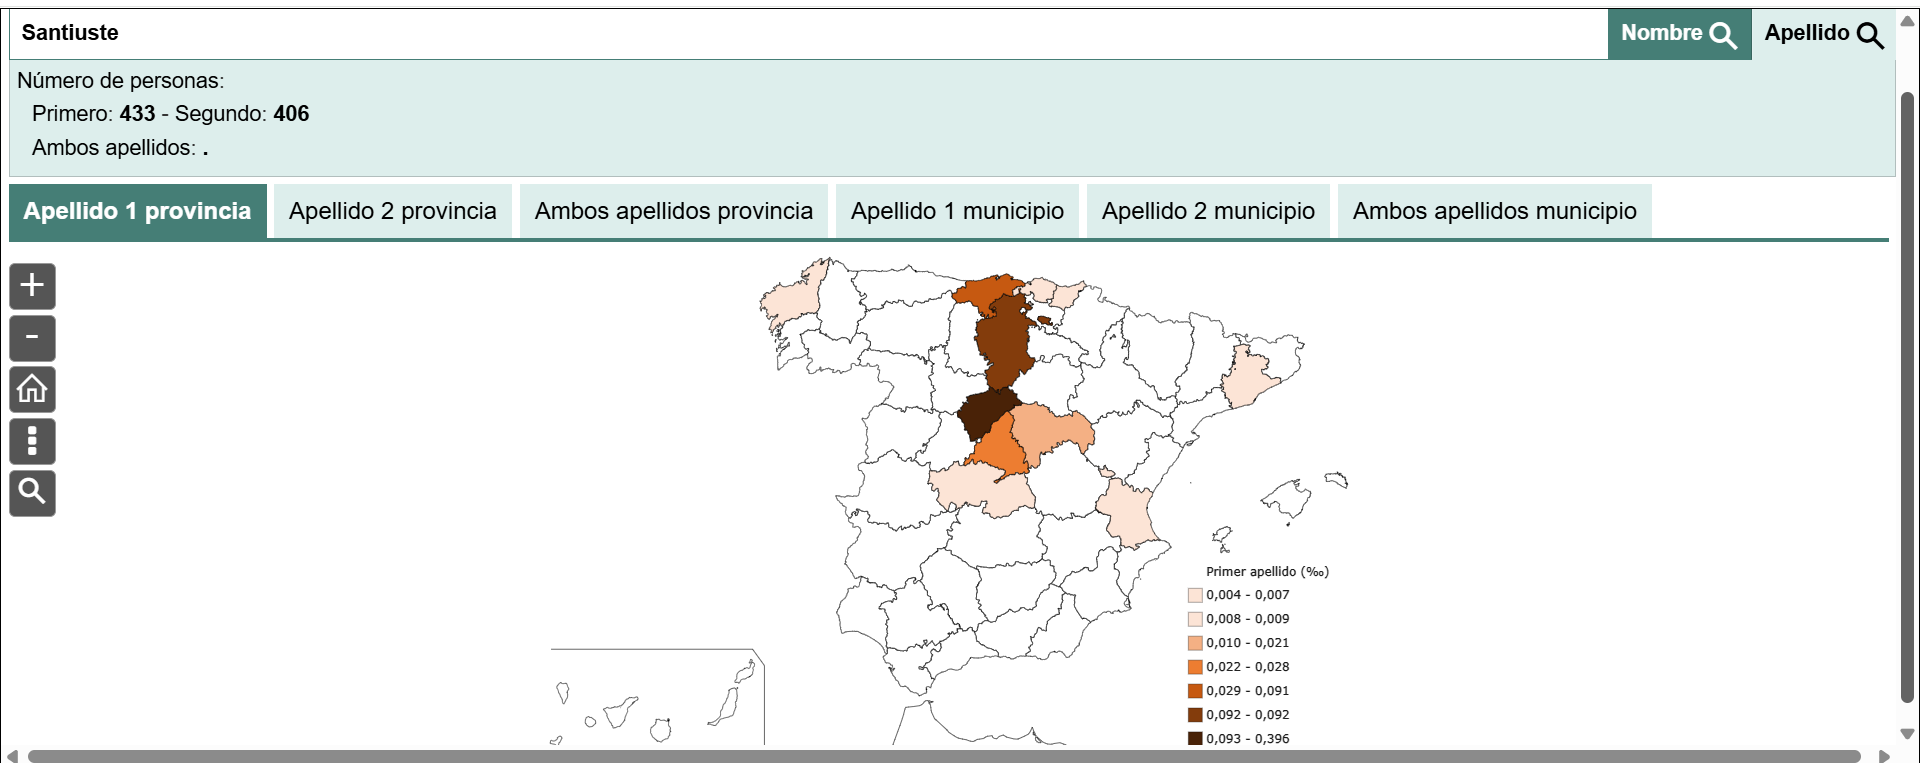Click the 0,093 - 0,396 legend swatch
The image size is (1920, 763).
(x=1195, y=739)
